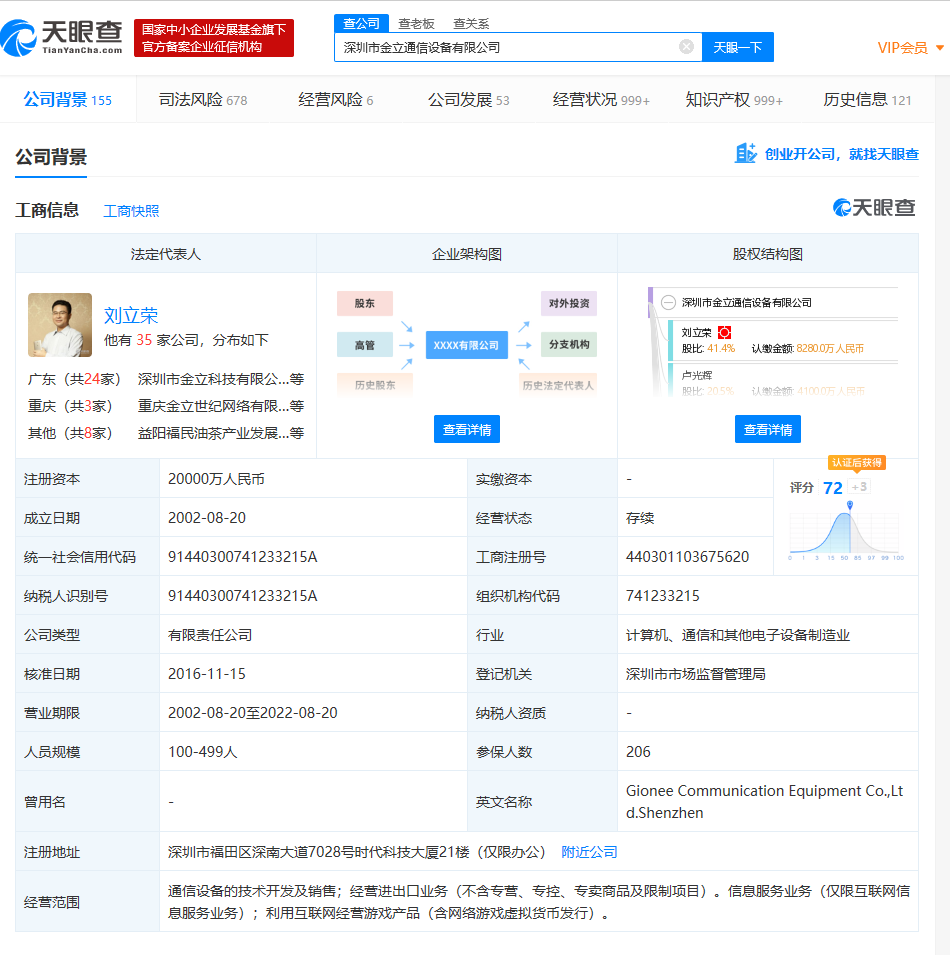Click the score distribution curve chart

pyautogui.click(x=846, y=532)
